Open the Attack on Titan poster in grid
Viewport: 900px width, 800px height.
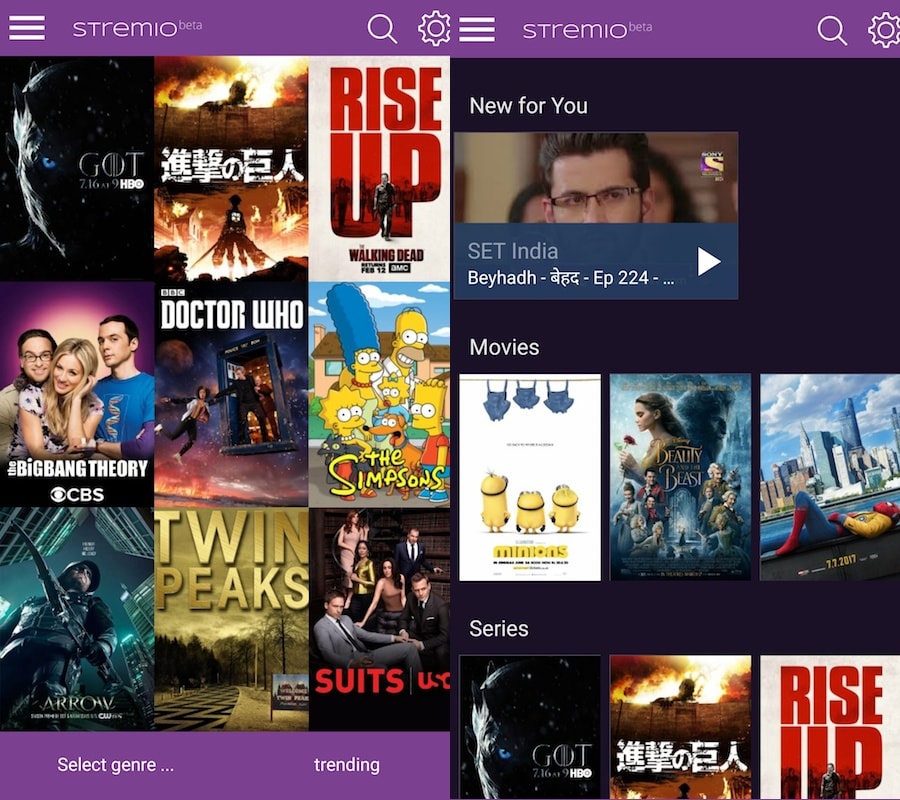231,169
